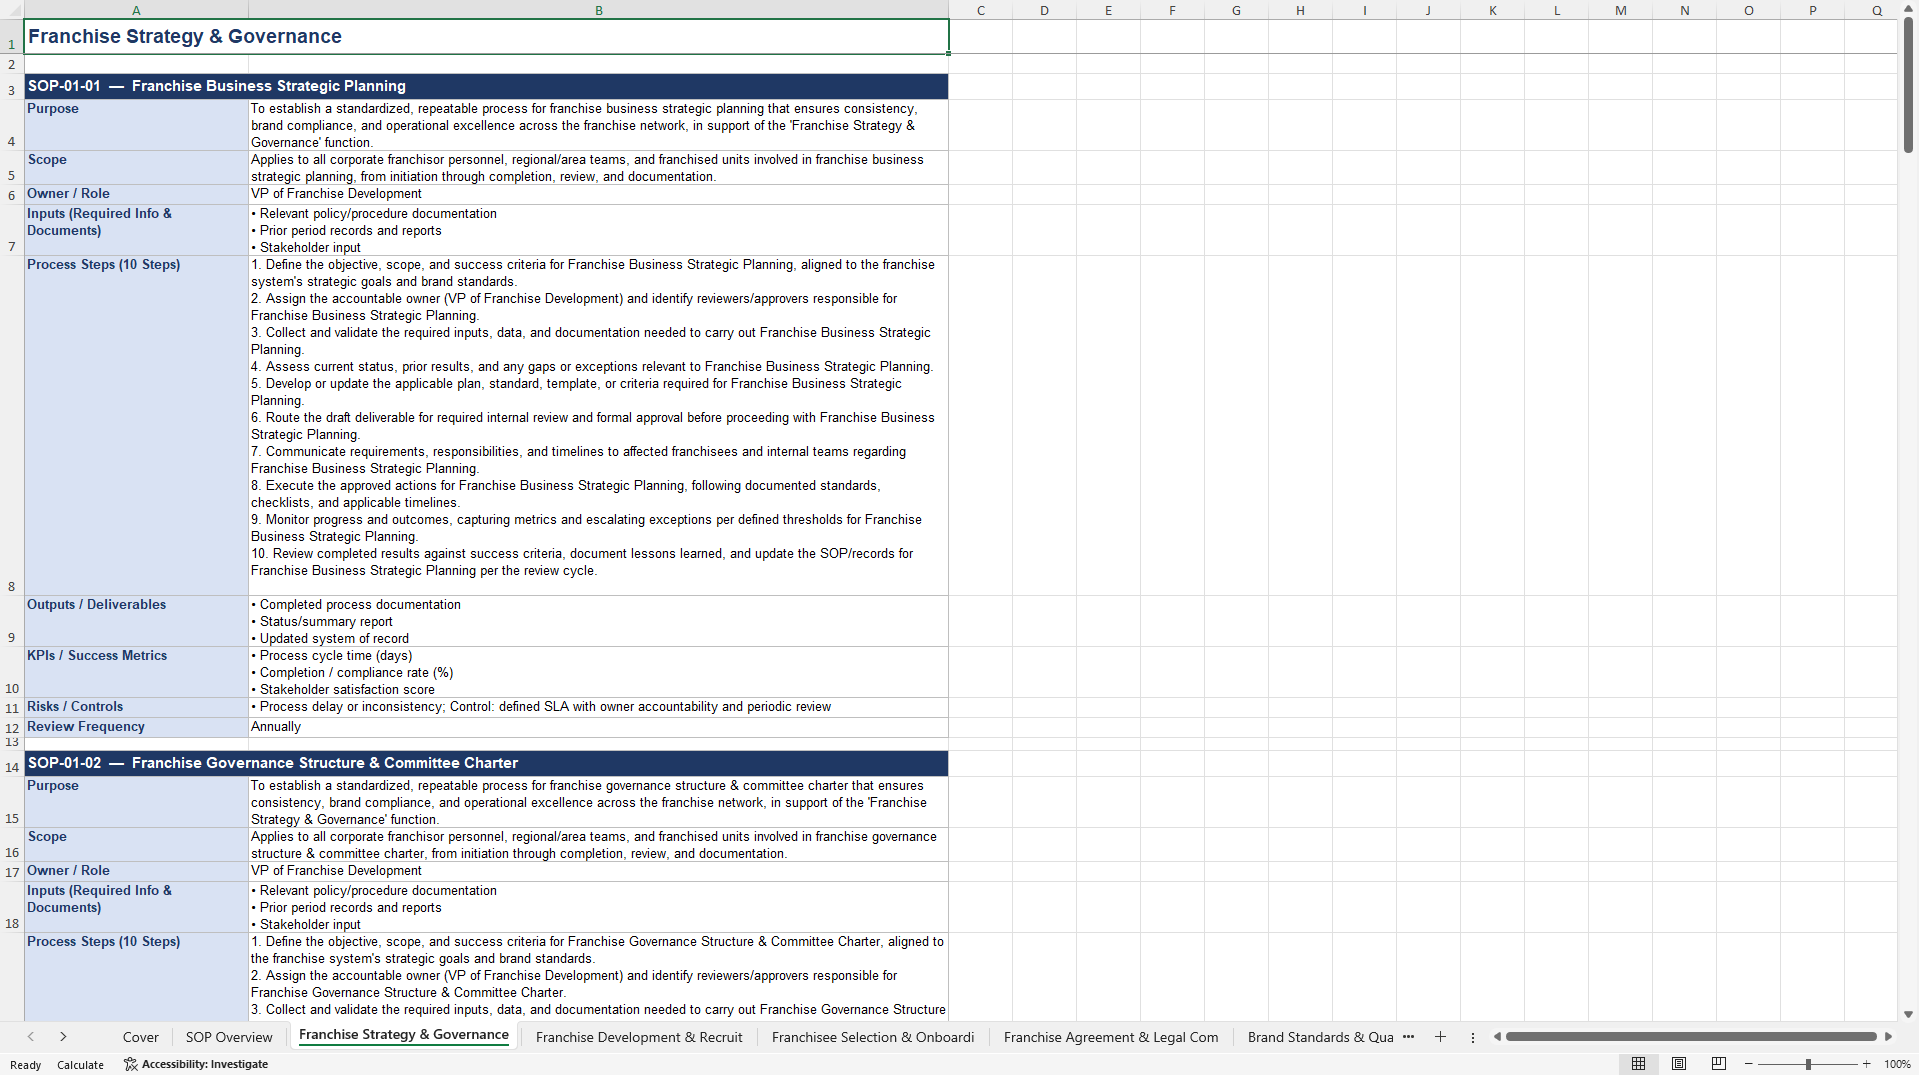Select the Annually cell

tap(598, 727)
